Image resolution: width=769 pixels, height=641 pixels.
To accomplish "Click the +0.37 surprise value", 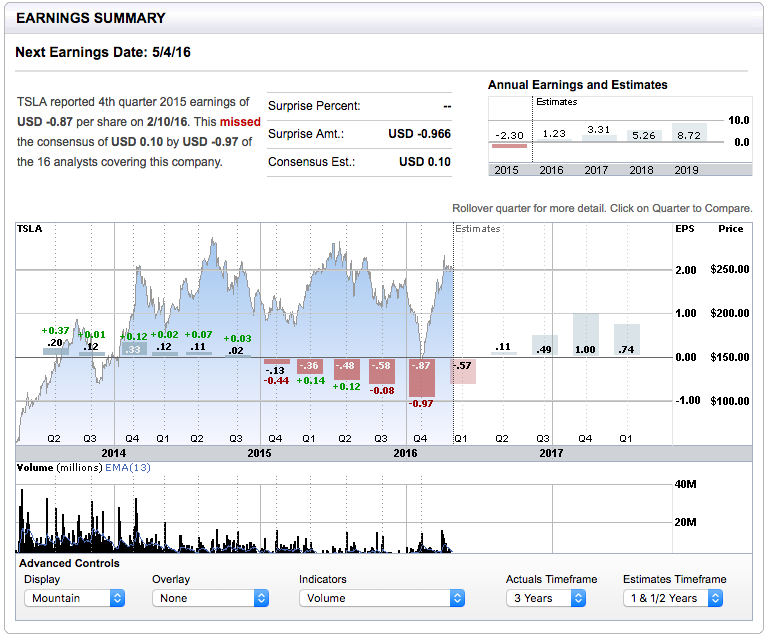I will click(x=55, y=331).
